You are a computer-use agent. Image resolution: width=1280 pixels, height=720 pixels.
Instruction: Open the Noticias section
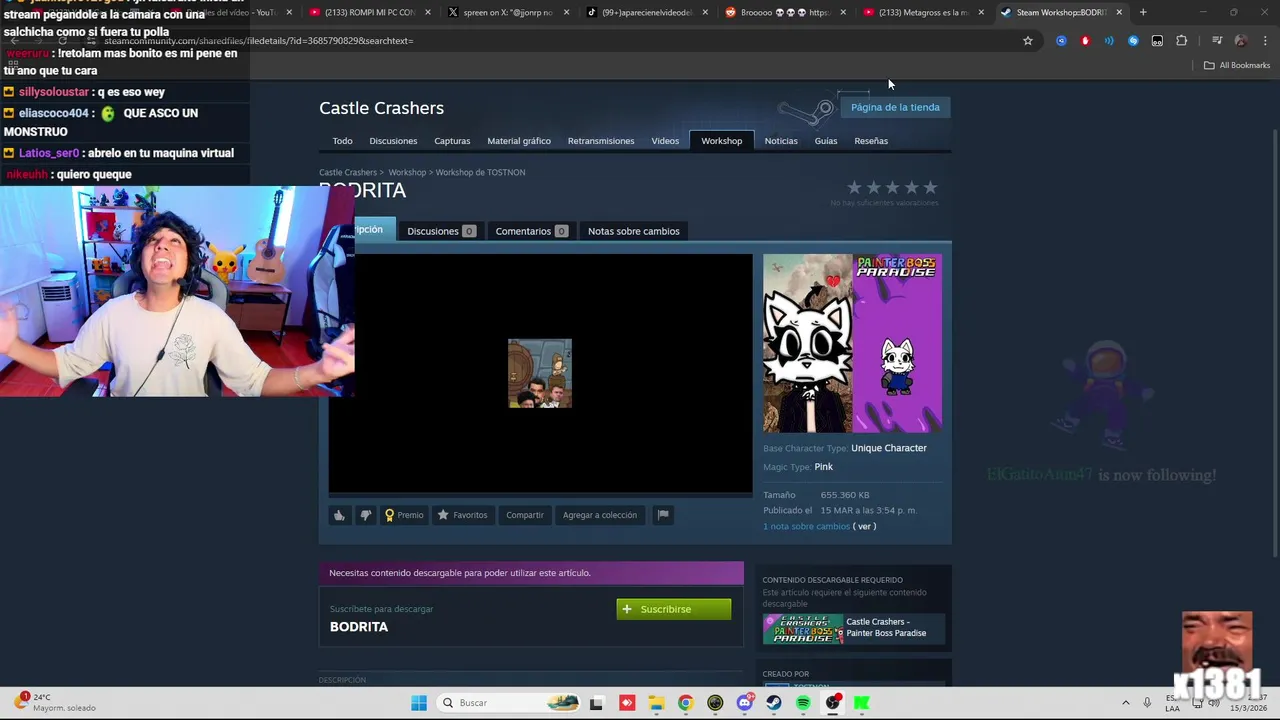[781, 141]
